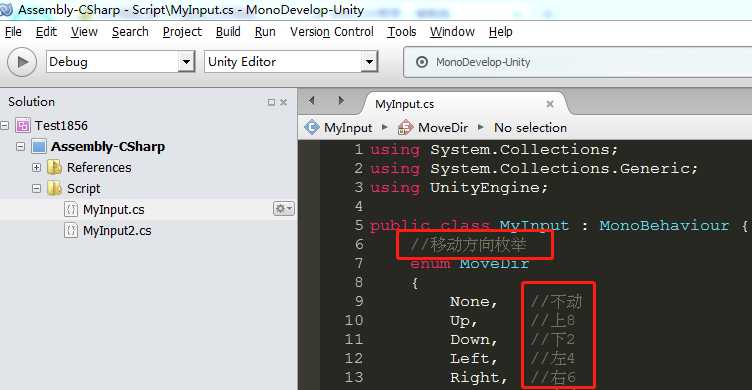Select the 'Script' folder label
752x390 pixels.
(83, 189)
